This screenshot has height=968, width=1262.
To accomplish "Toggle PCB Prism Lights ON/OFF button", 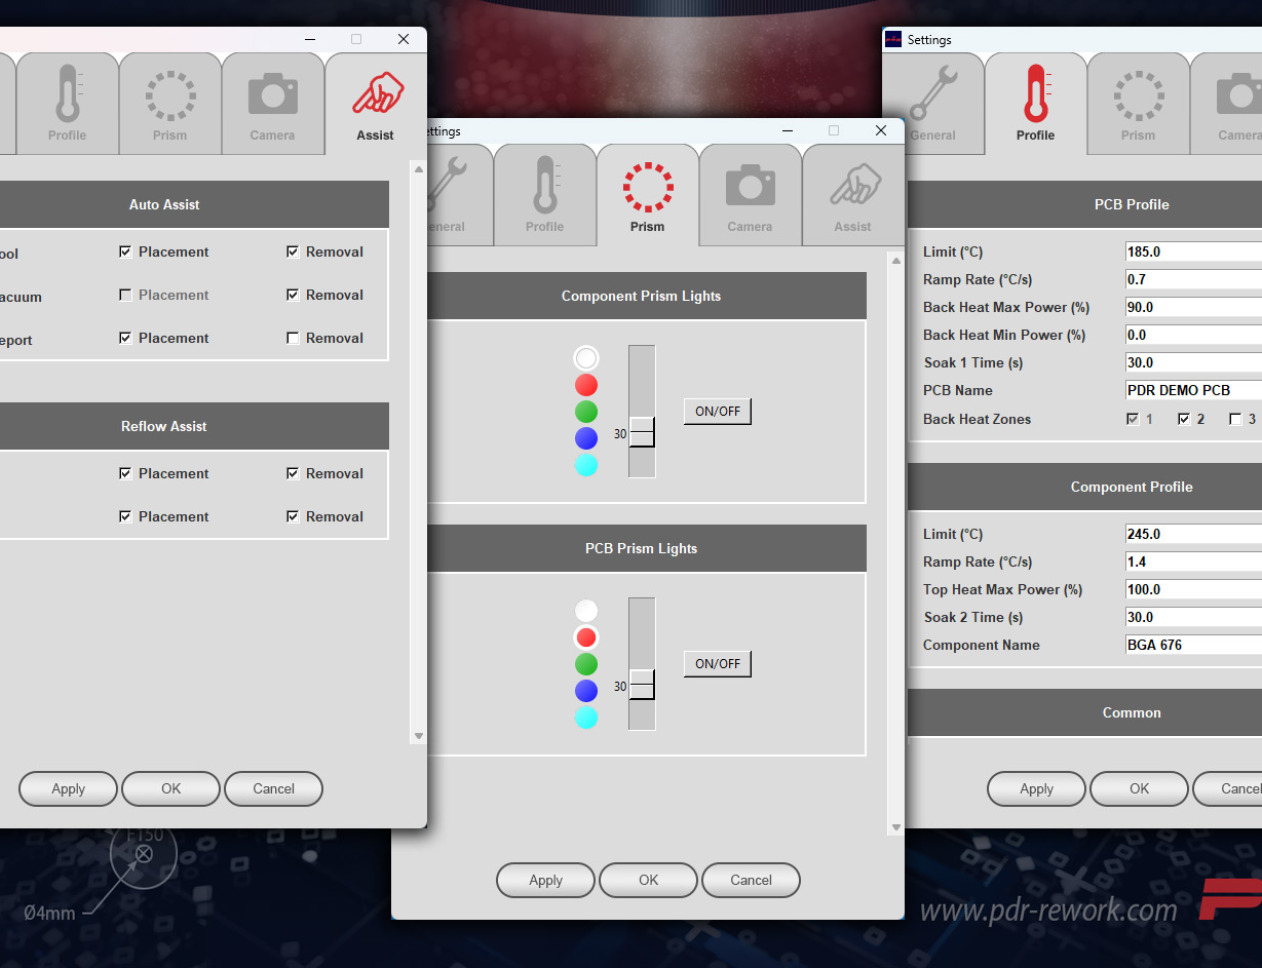I will coord(717,664).
